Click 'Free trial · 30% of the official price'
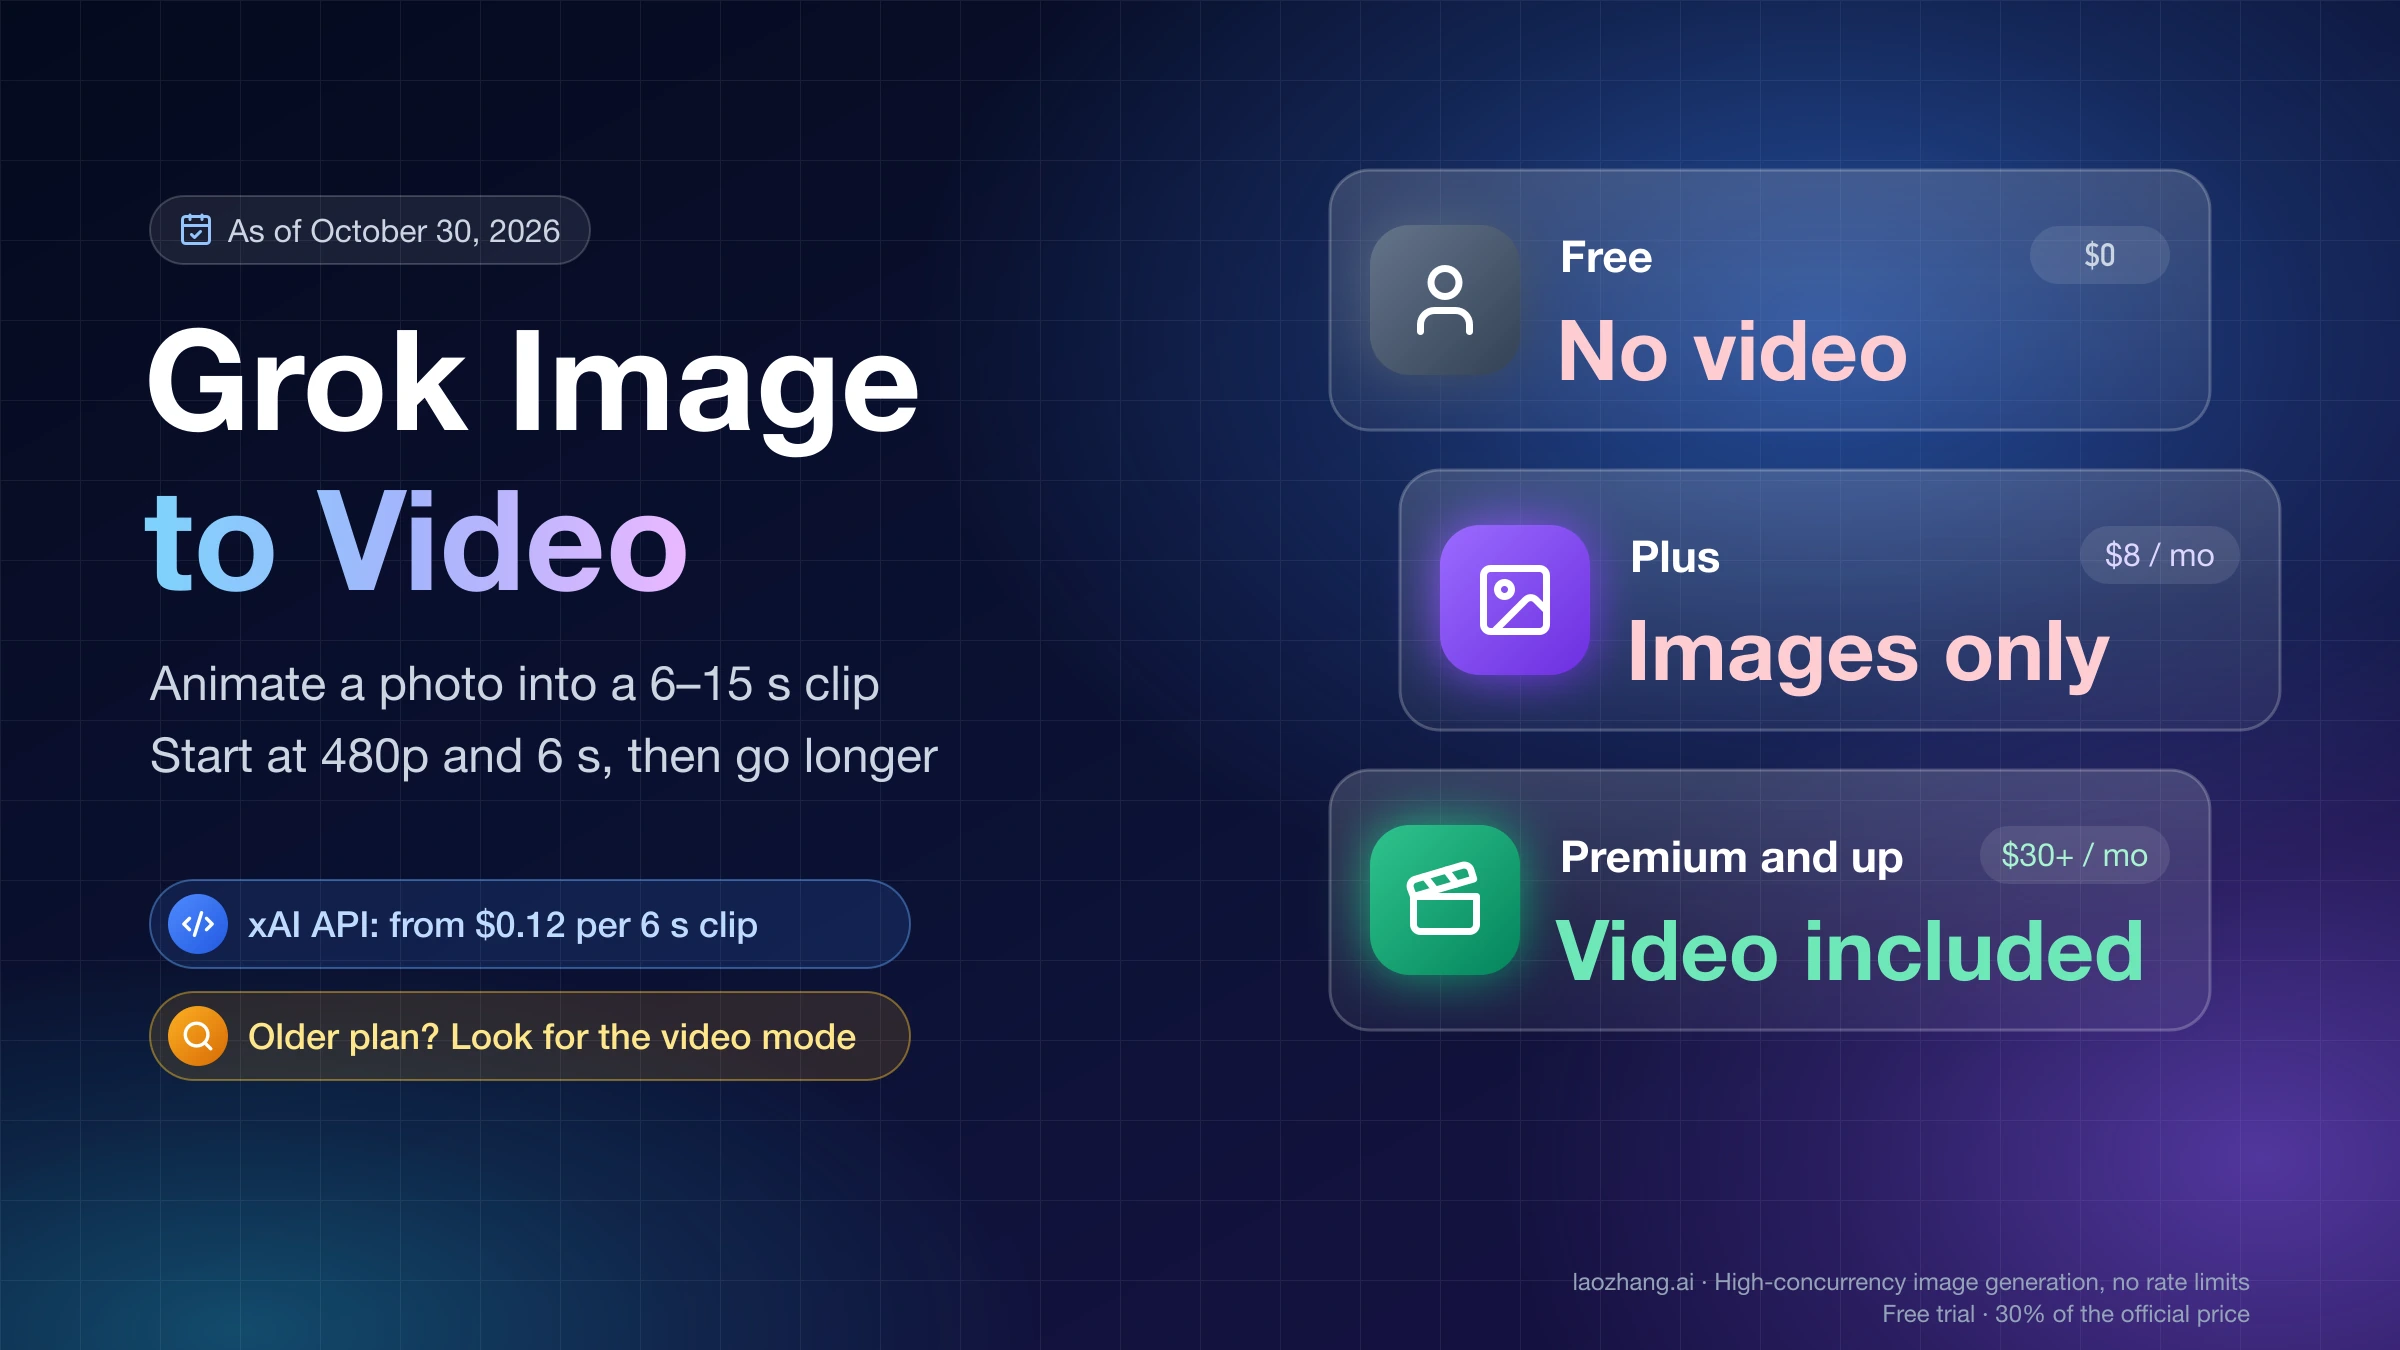The height and width of the screenshot is (1350, 2400). (2066, 1314)
